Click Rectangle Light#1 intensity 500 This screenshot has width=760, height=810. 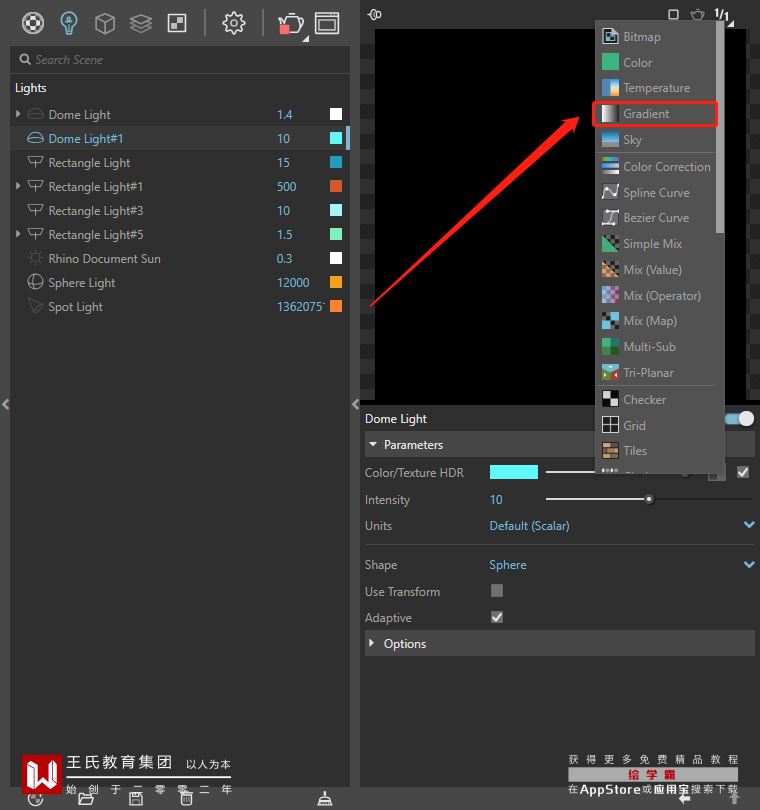(x=287, y=186)
